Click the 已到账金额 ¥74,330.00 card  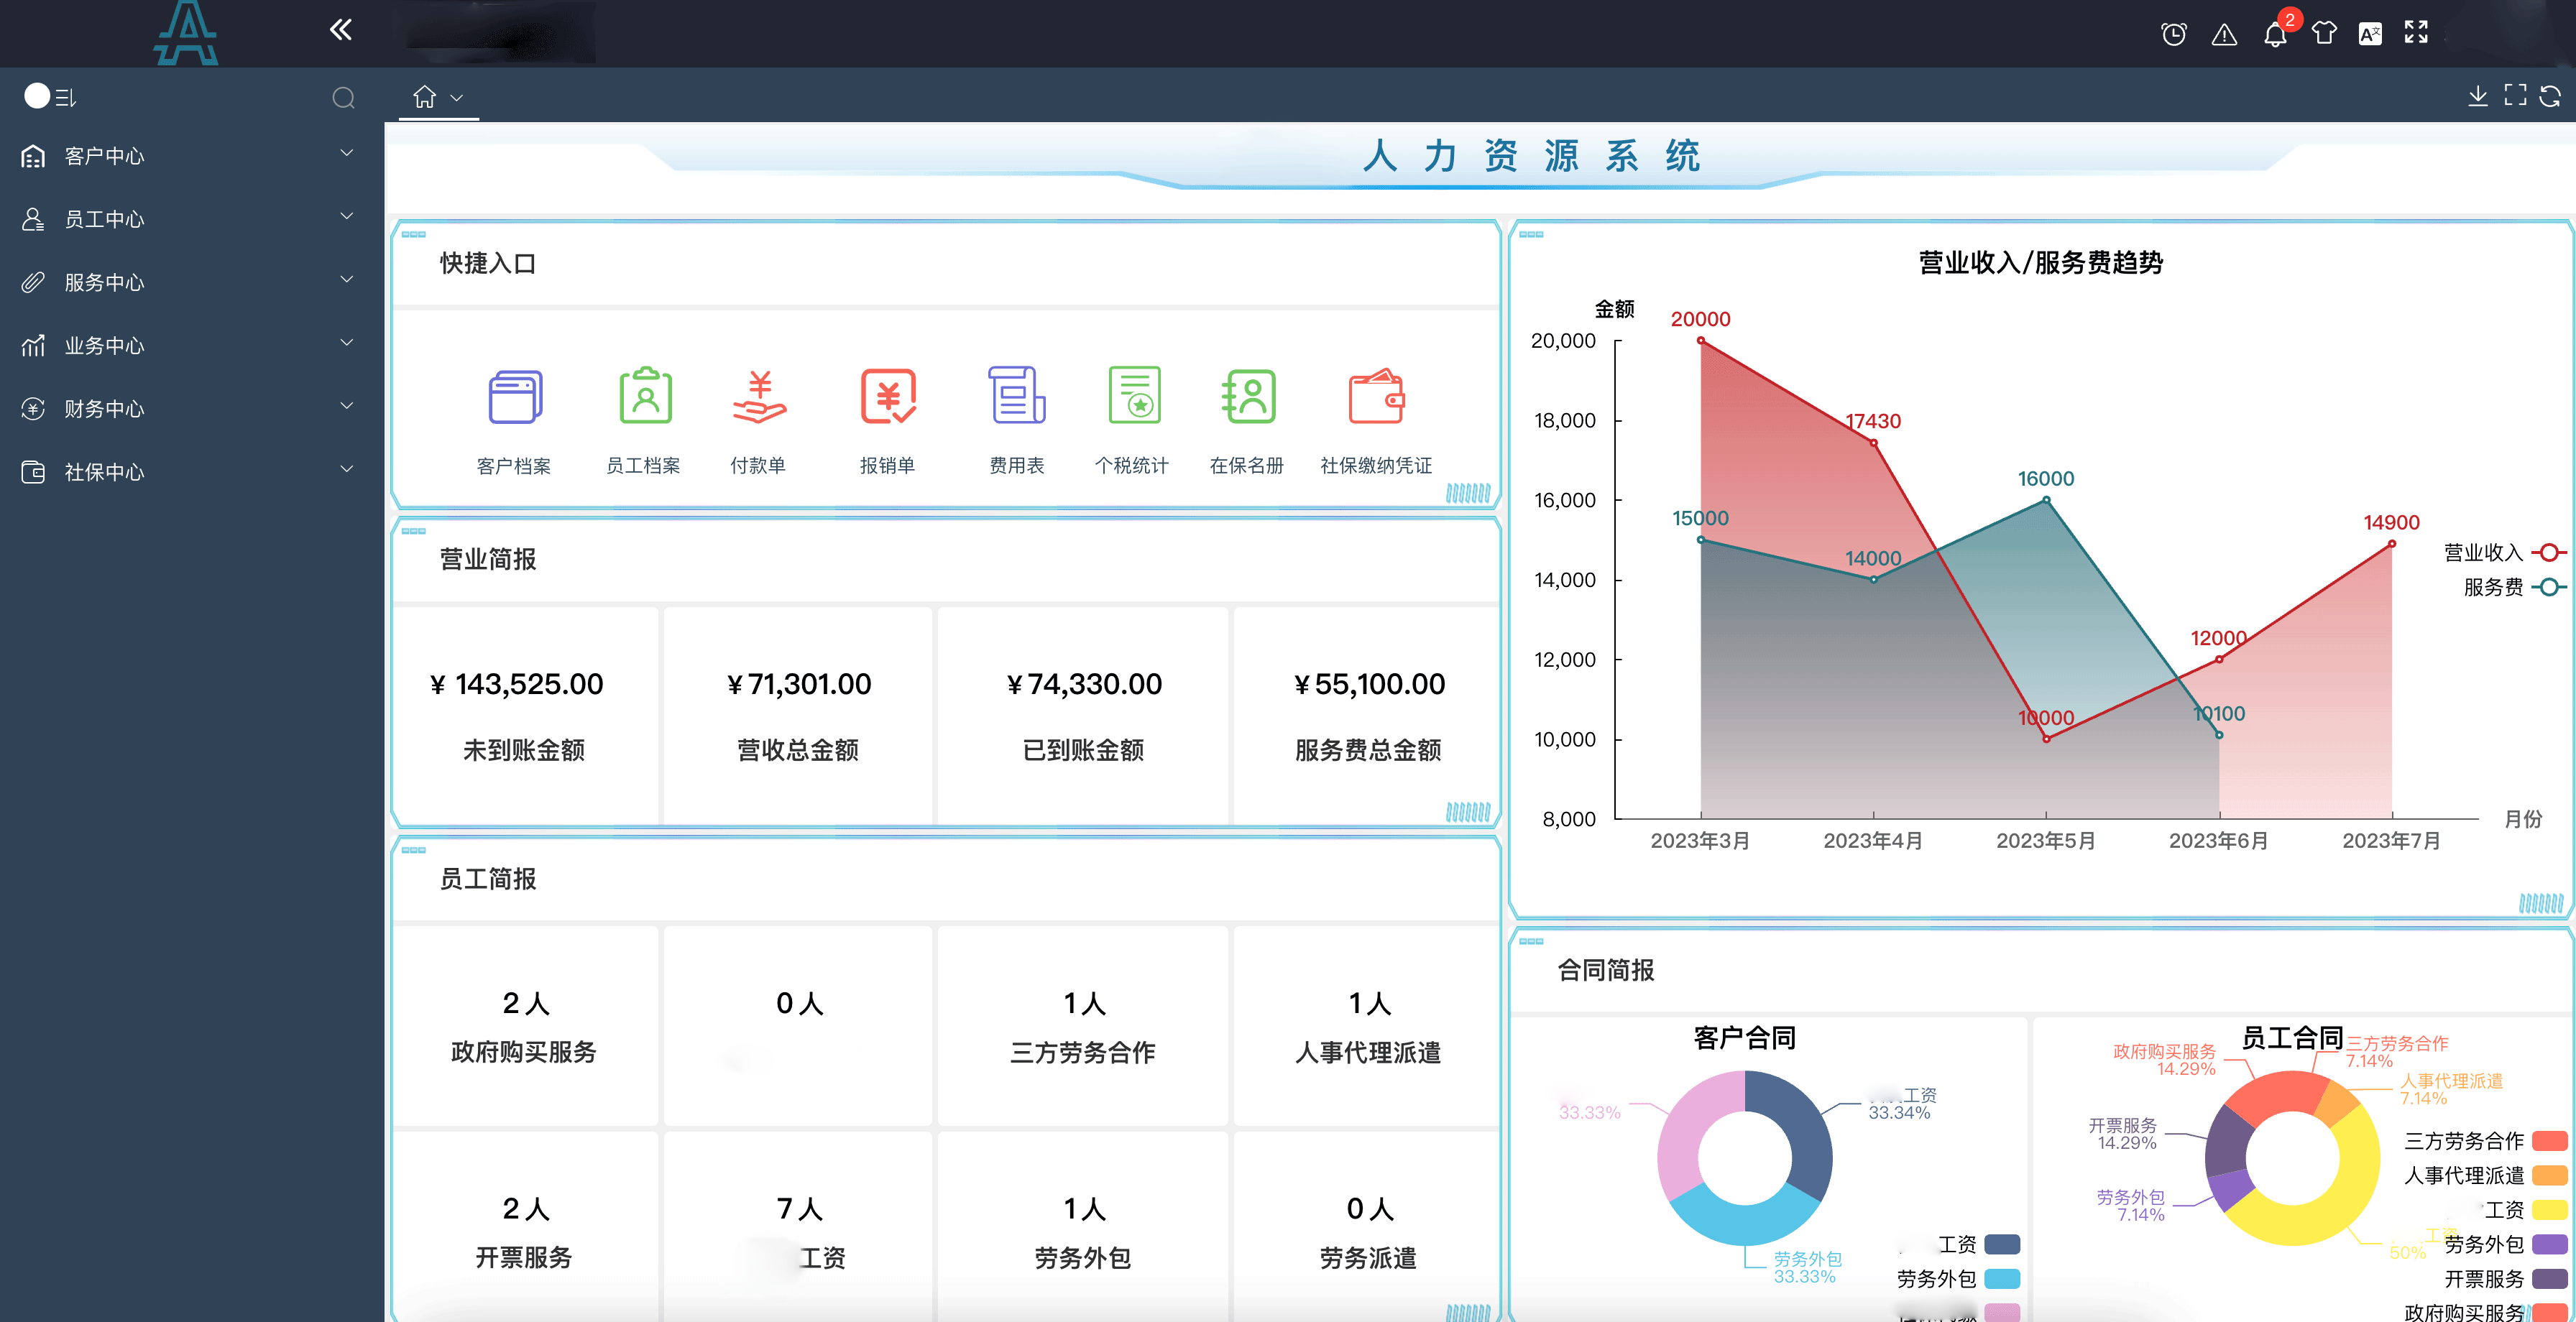click(1083, 715)
